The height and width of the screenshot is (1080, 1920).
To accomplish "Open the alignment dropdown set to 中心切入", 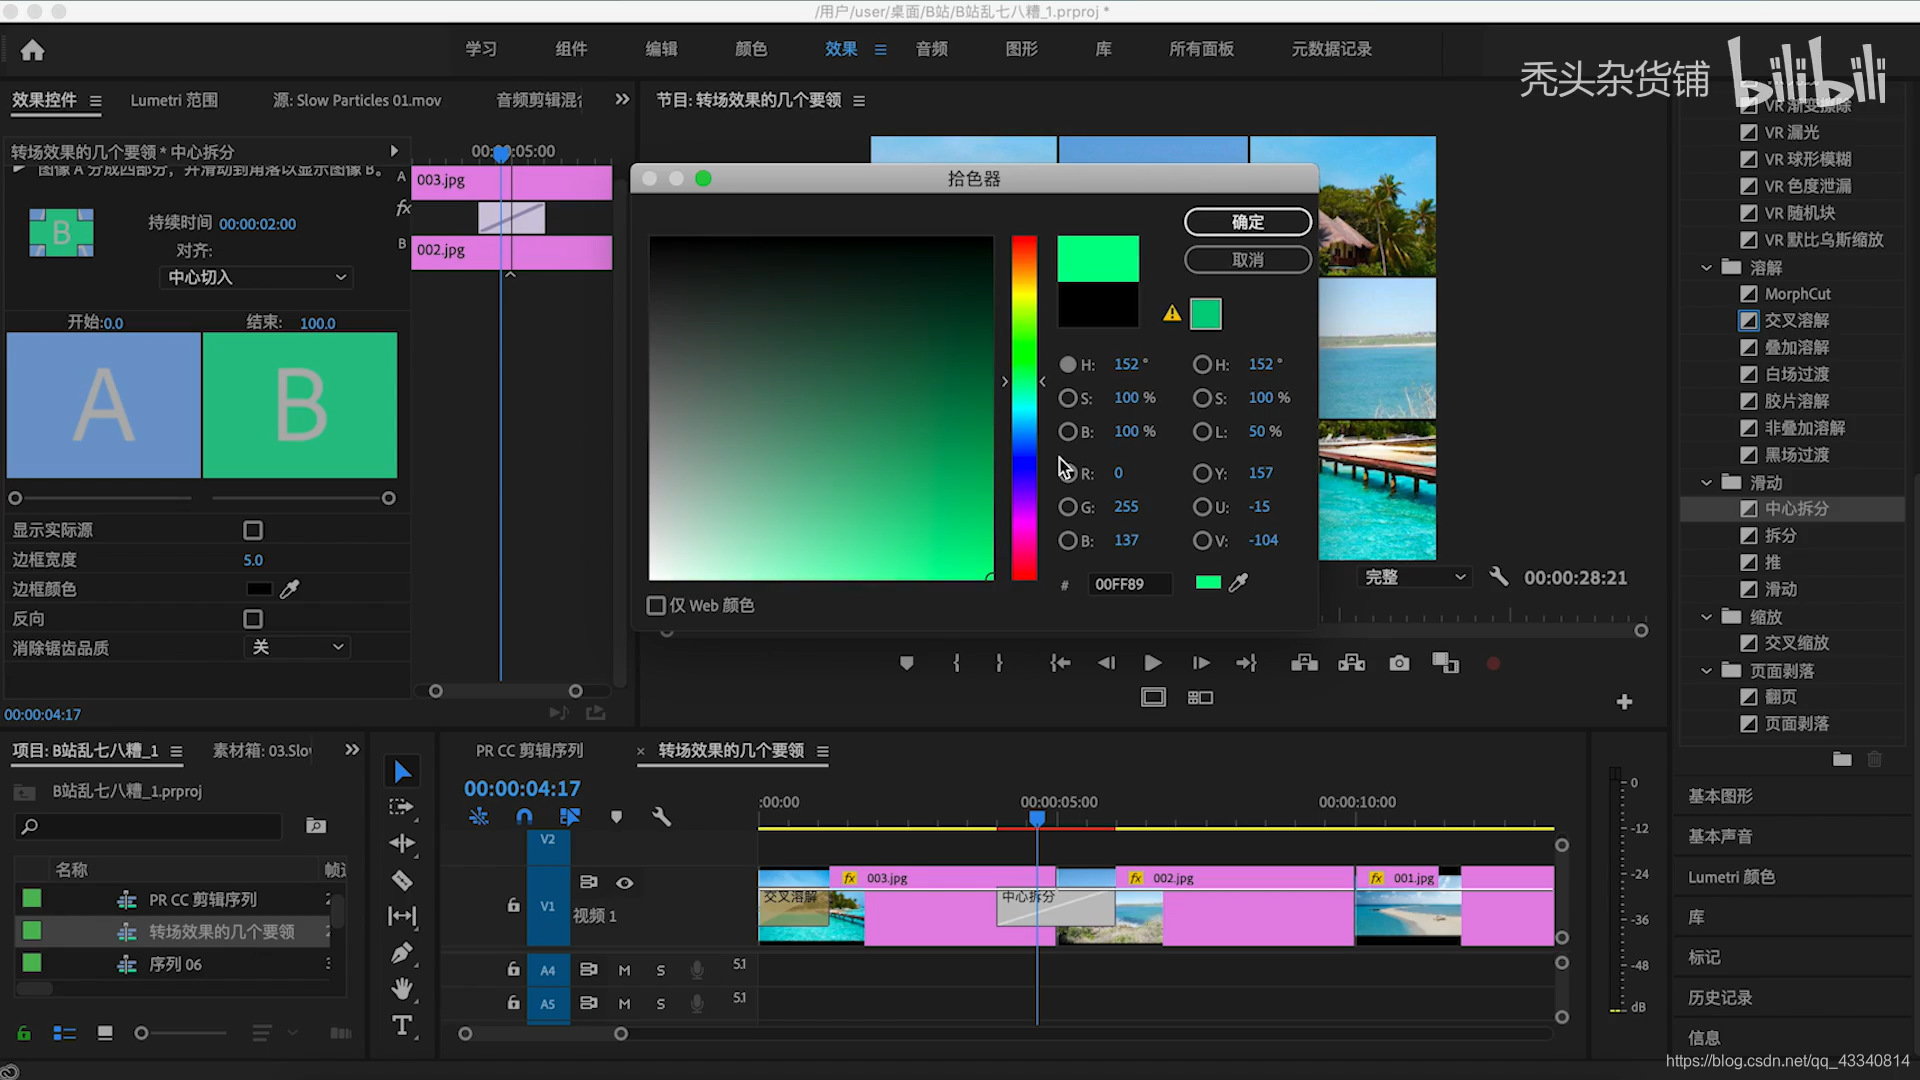I will pyautogui.click(x=256, y=277).
